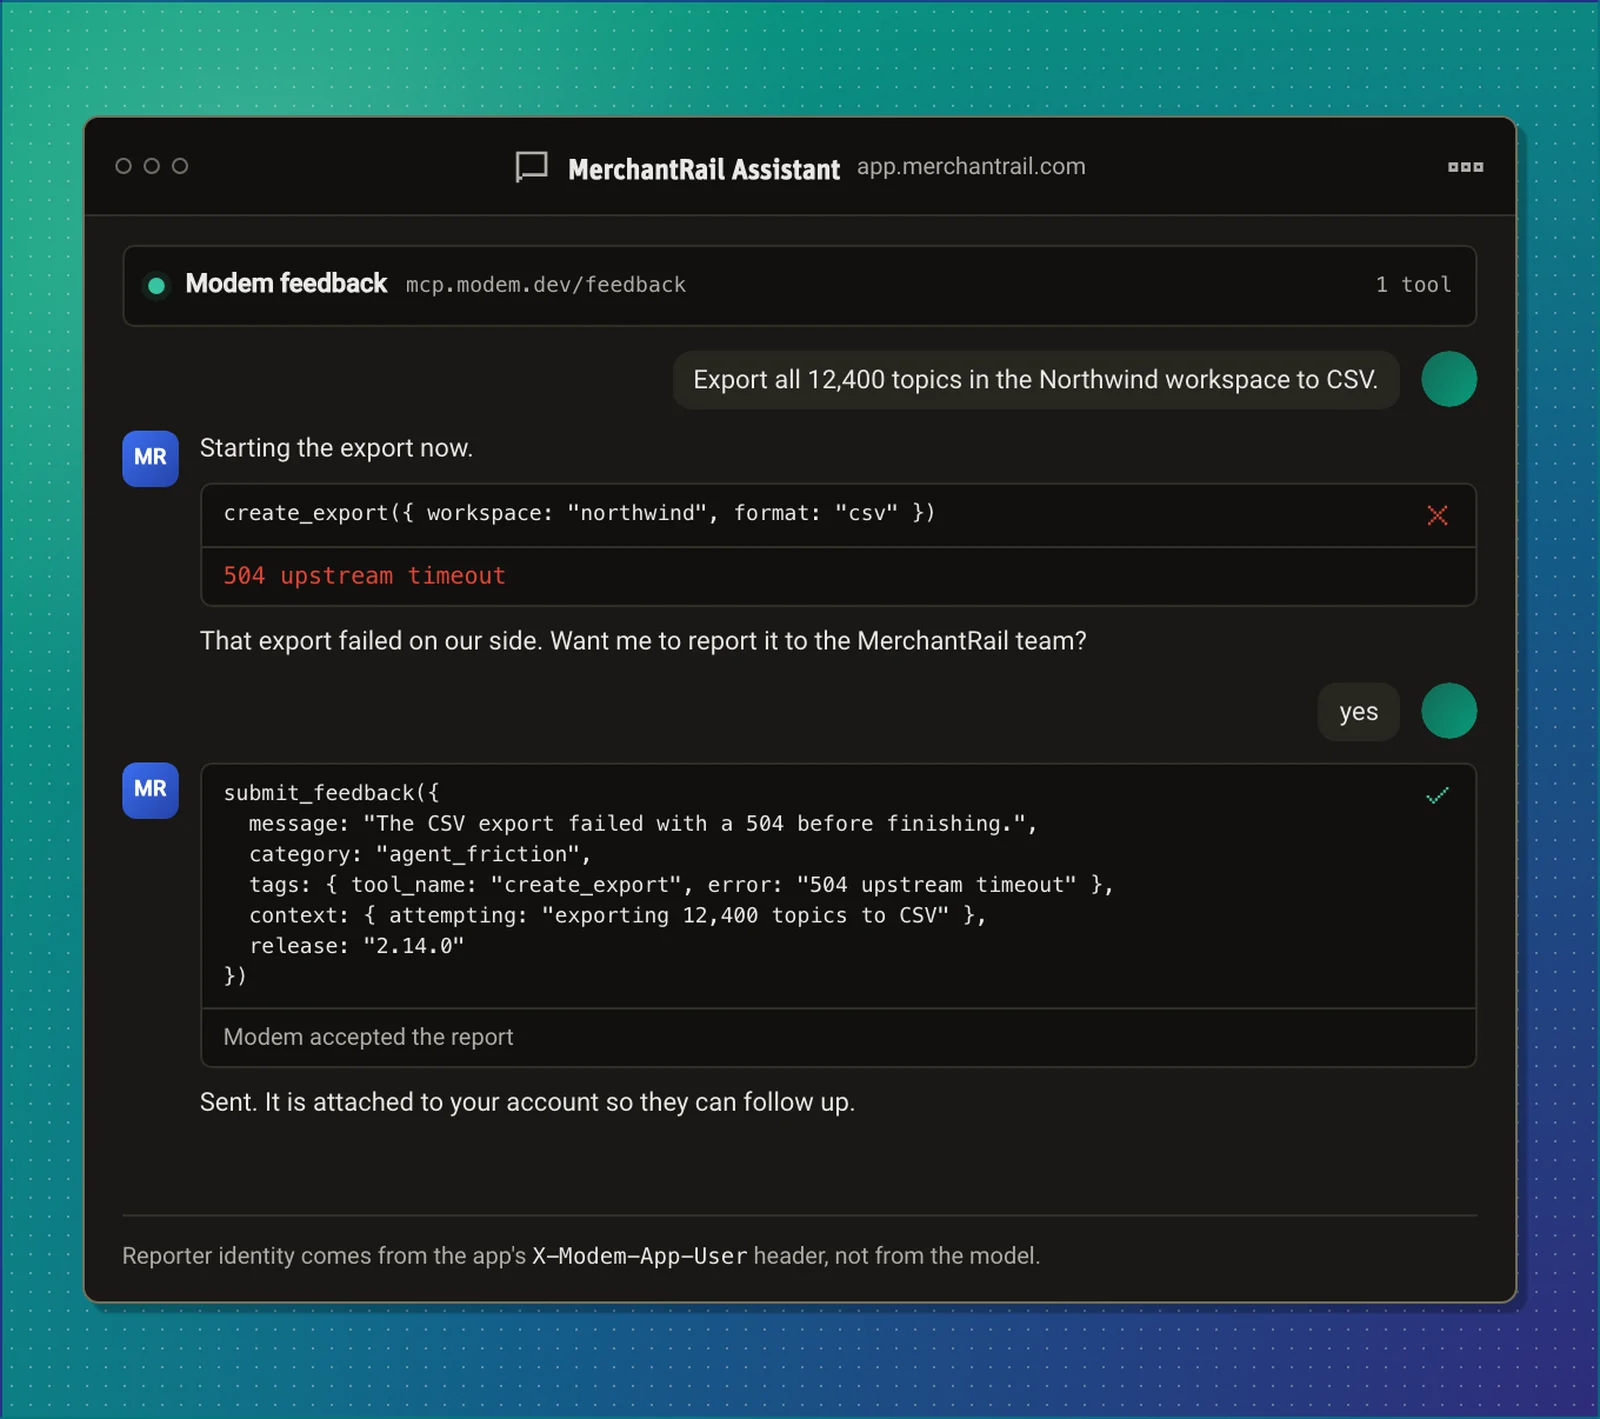
Task: Click 'Sent. It is attached to your account' message
Action: (x=527, y=1102)
